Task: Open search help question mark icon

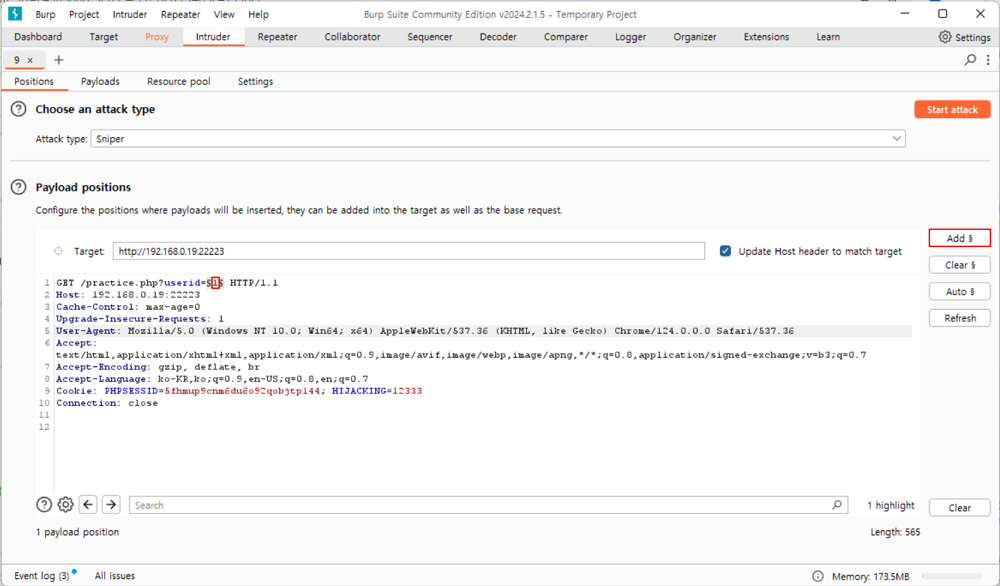Action: 43,505
